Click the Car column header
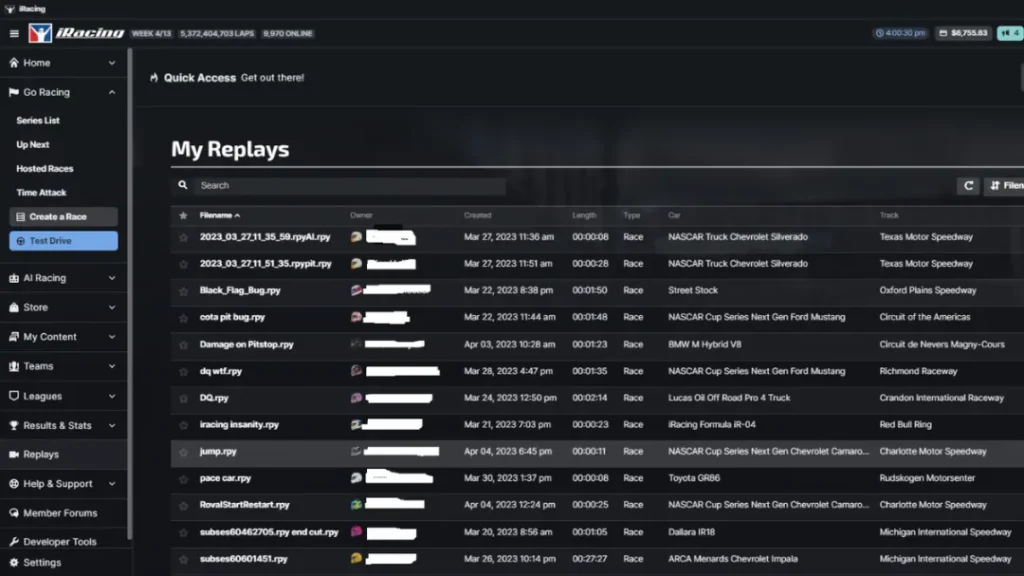The image size is (1024, 576). 674,215
